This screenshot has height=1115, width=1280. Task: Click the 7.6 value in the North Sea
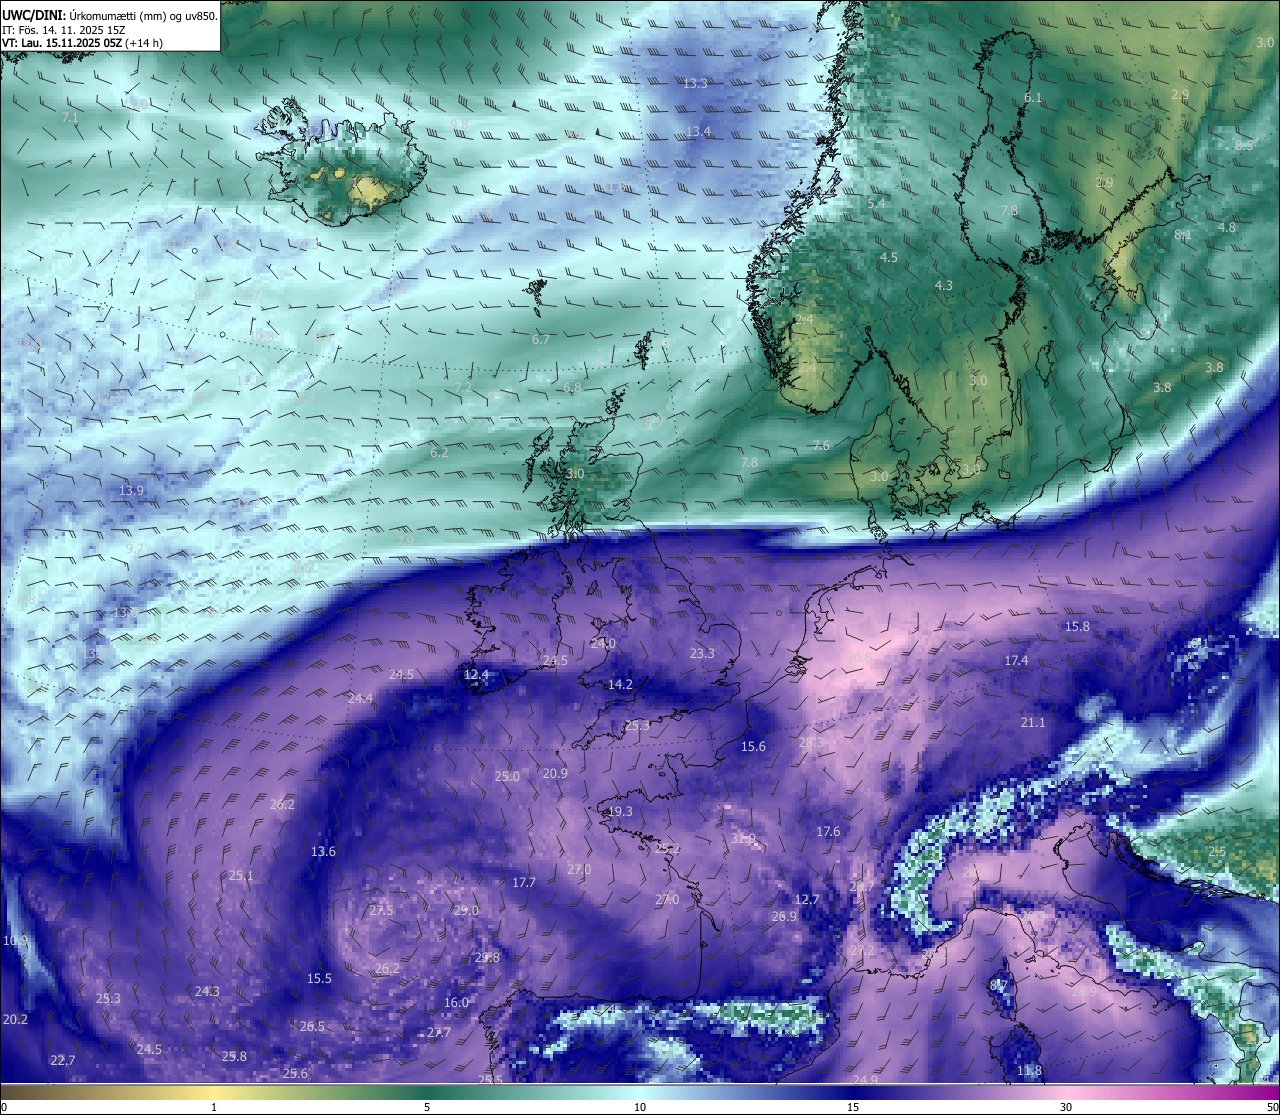click(x=821, y=446)
